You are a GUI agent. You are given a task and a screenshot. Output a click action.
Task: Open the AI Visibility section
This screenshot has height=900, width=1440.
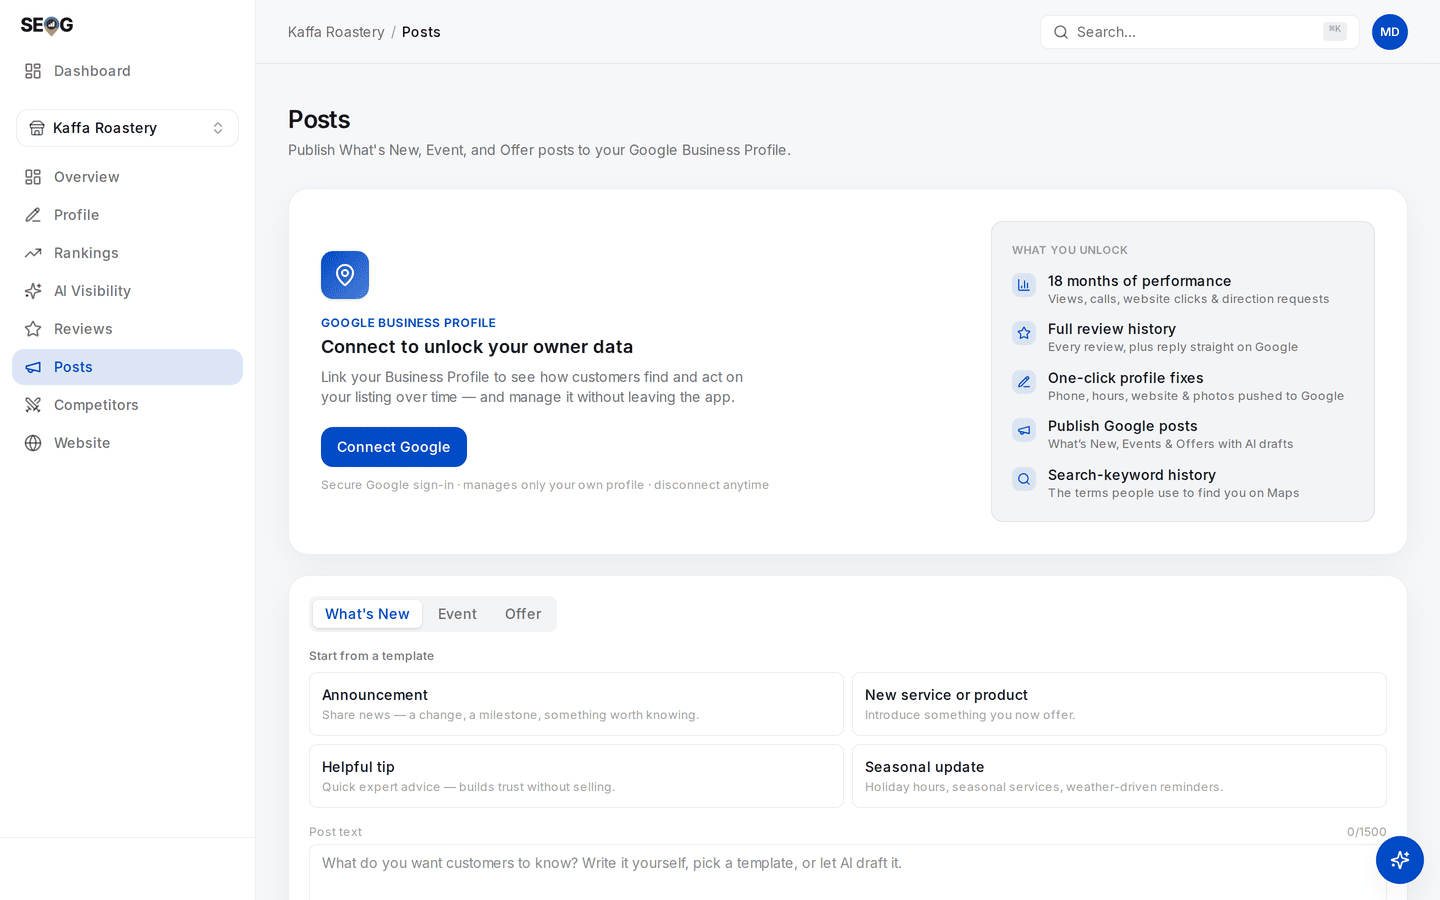pyautogui.click(x=127, y=291)
